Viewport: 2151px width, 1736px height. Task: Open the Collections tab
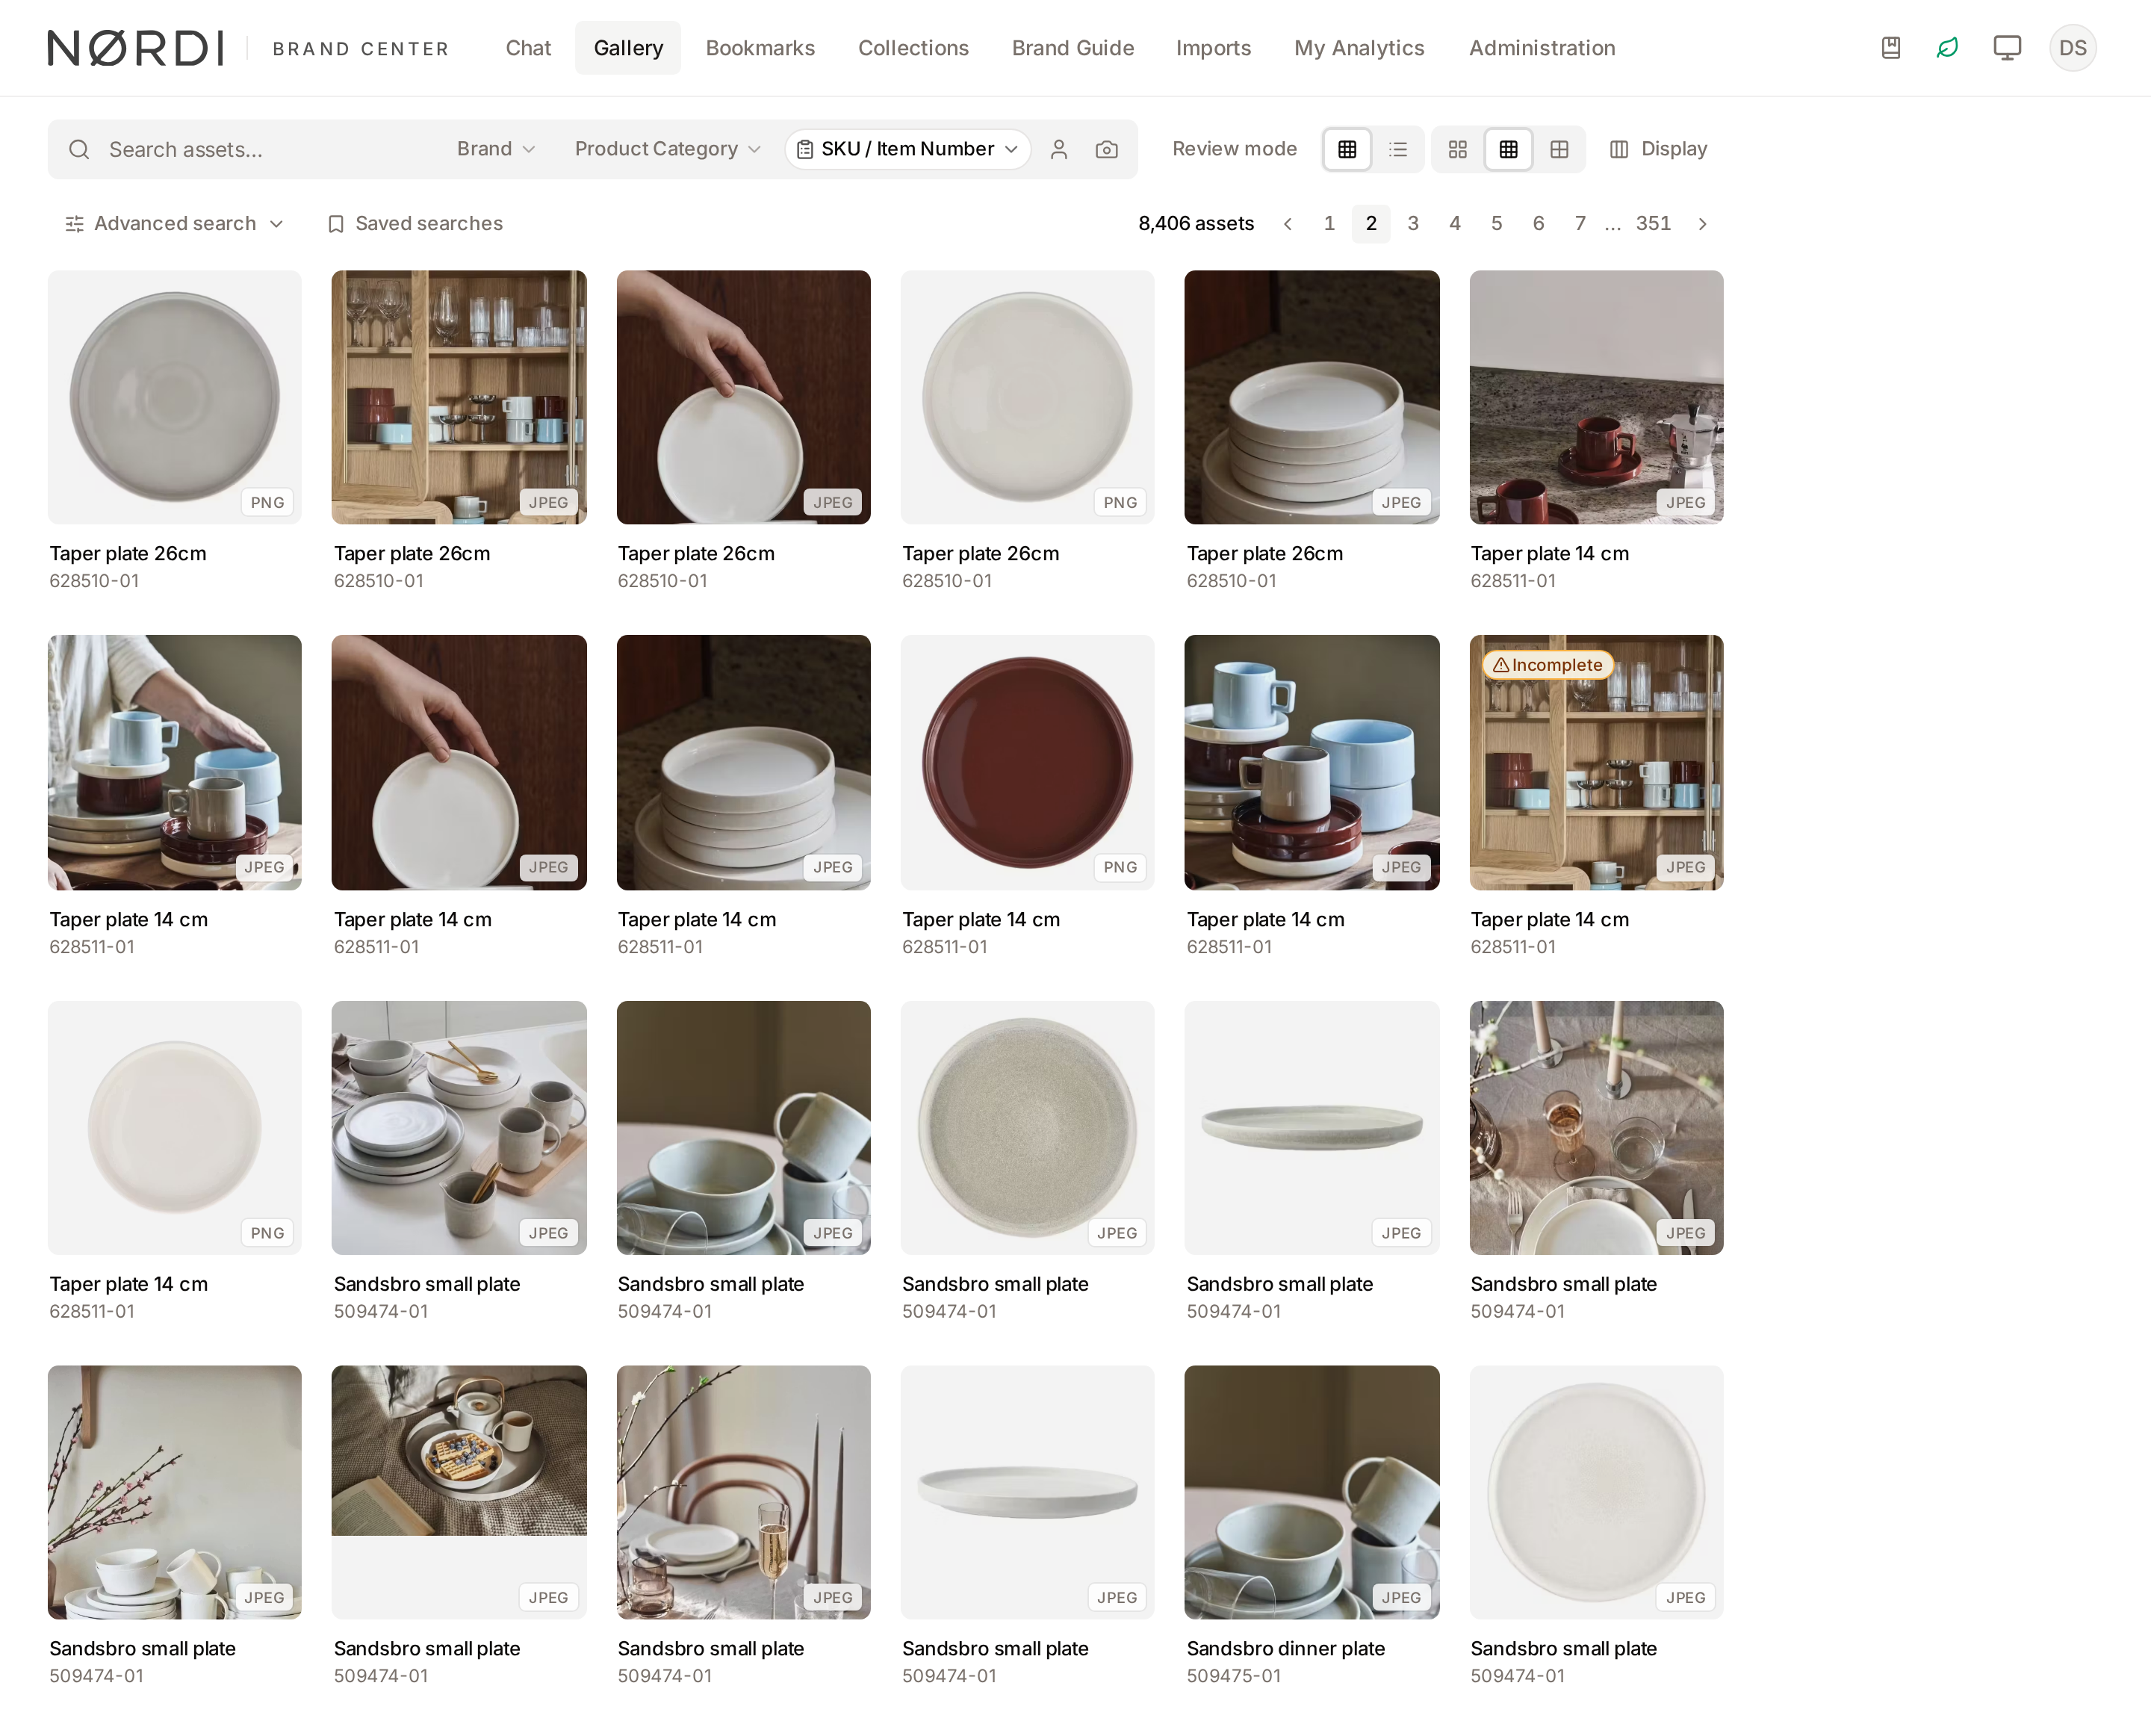pyautogui.click(x=913, y=48)
